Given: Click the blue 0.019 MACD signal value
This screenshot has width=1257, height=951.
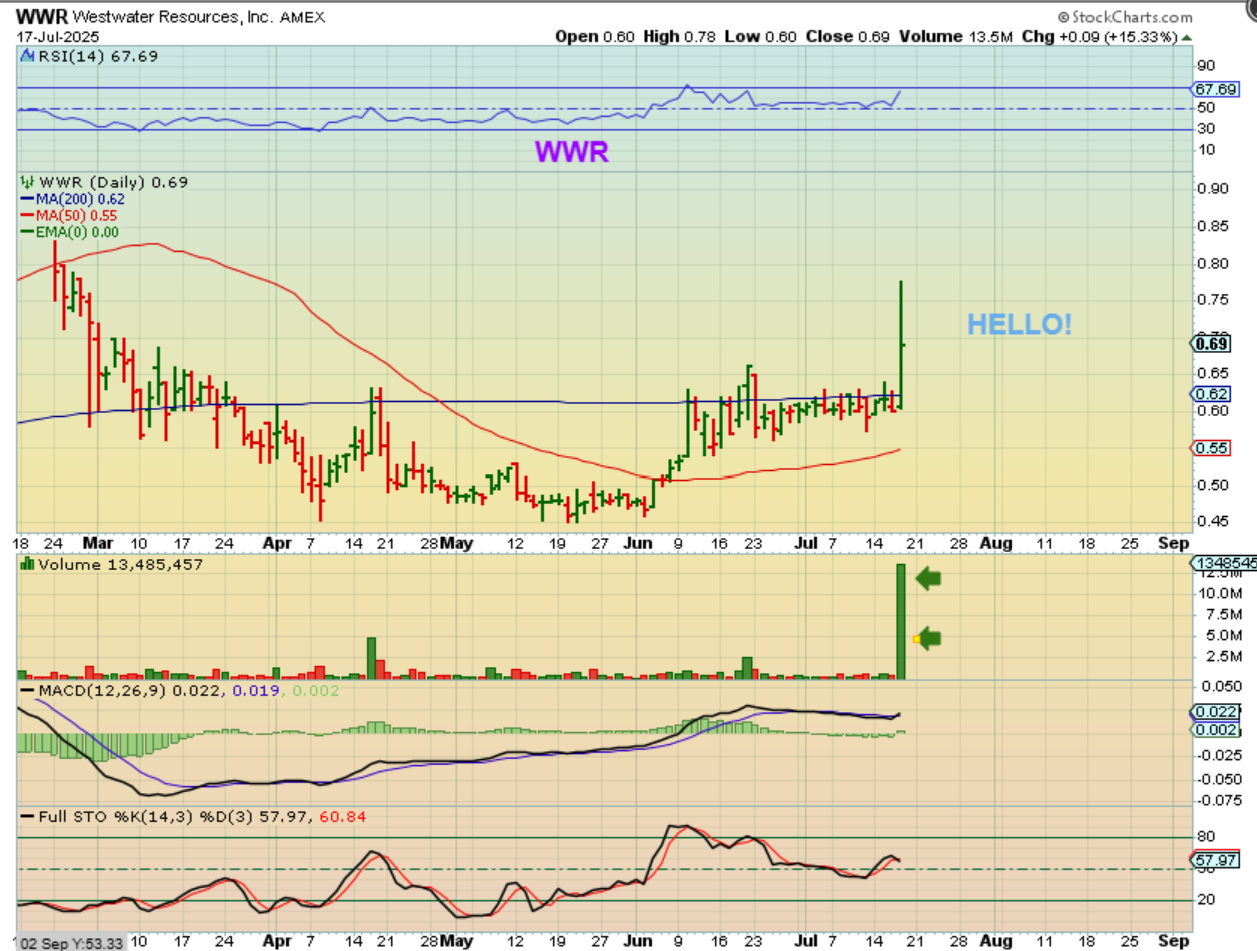Looking at the screenshot, I should point(255,690).
